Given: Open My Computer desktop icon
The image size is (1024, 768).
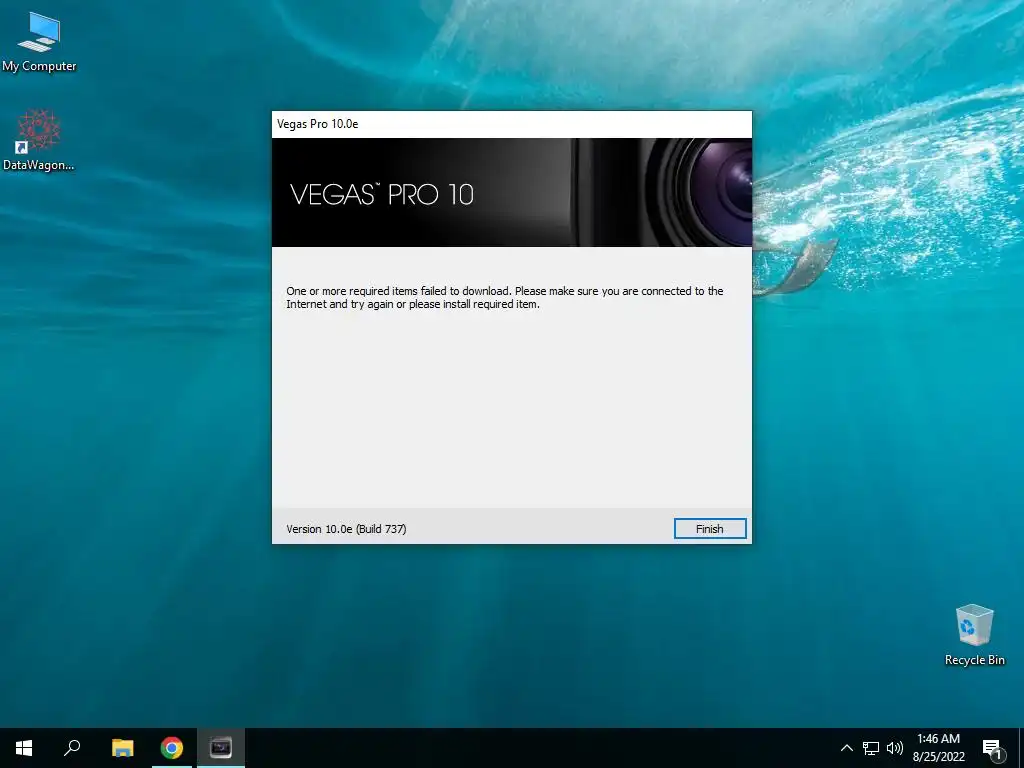Looking at the screenshot, I should click(39, 42).
